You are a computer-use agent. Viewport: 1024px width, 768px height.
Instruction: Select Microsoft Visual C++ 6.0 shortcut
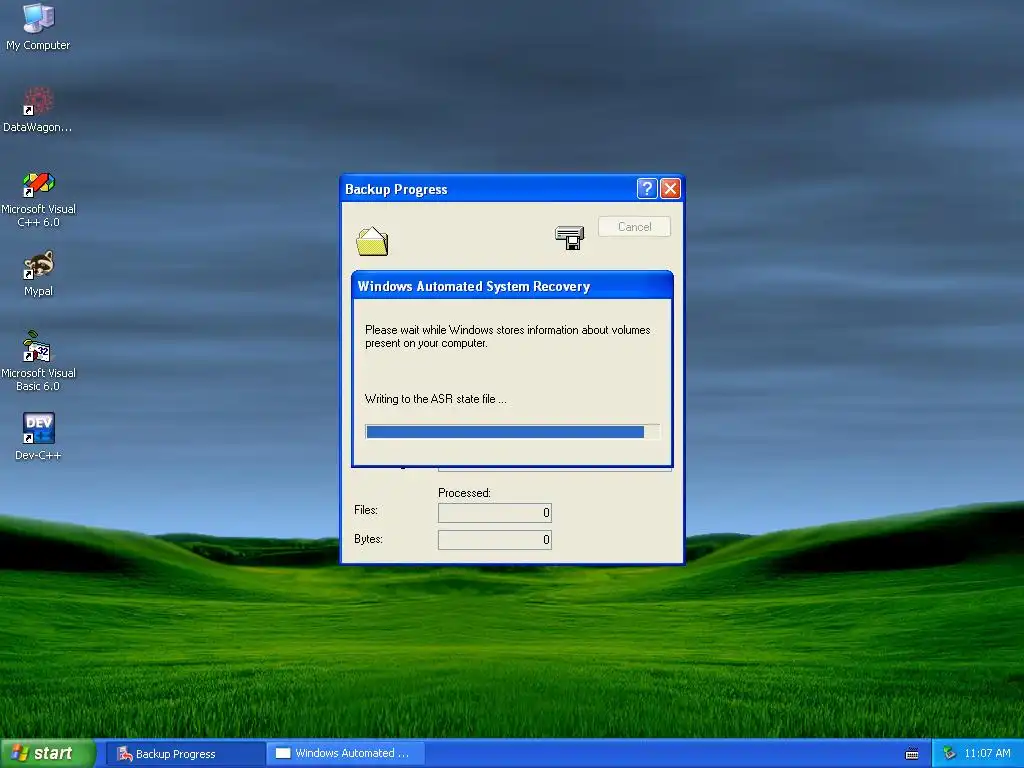[x=38, y=199]
